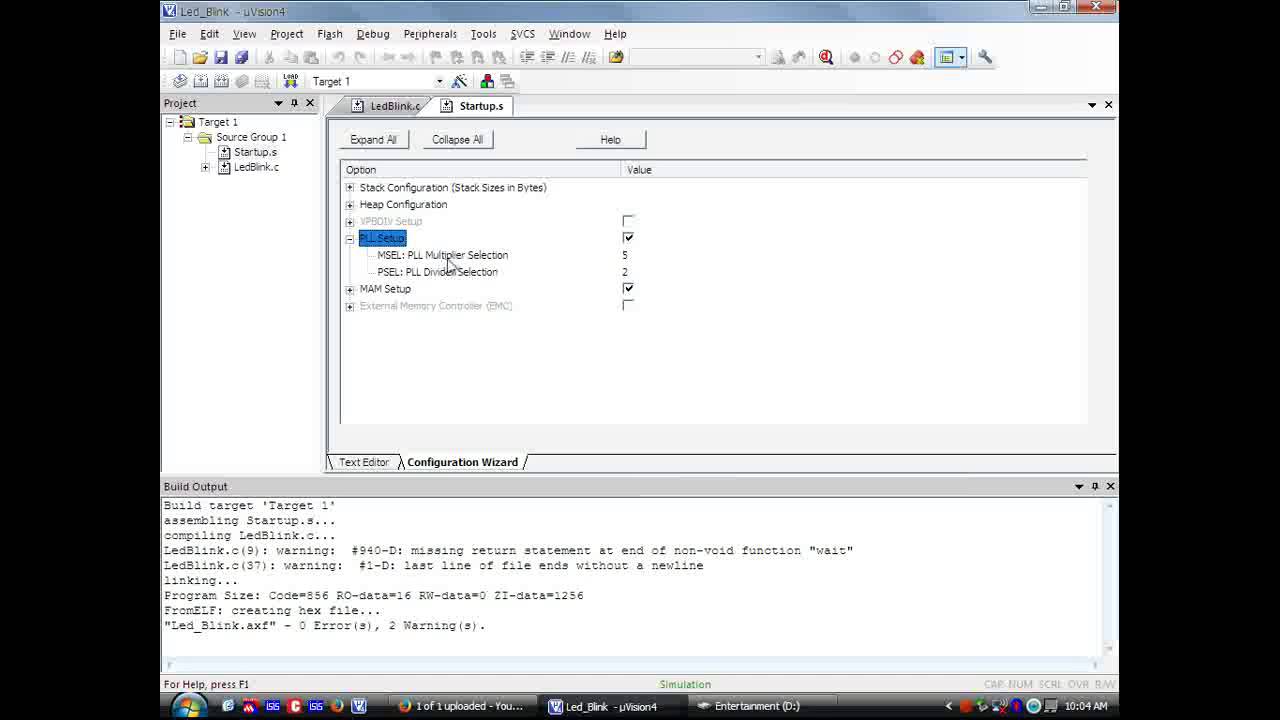Indent selected text icon
The image size is (1280, 720).
527,57
